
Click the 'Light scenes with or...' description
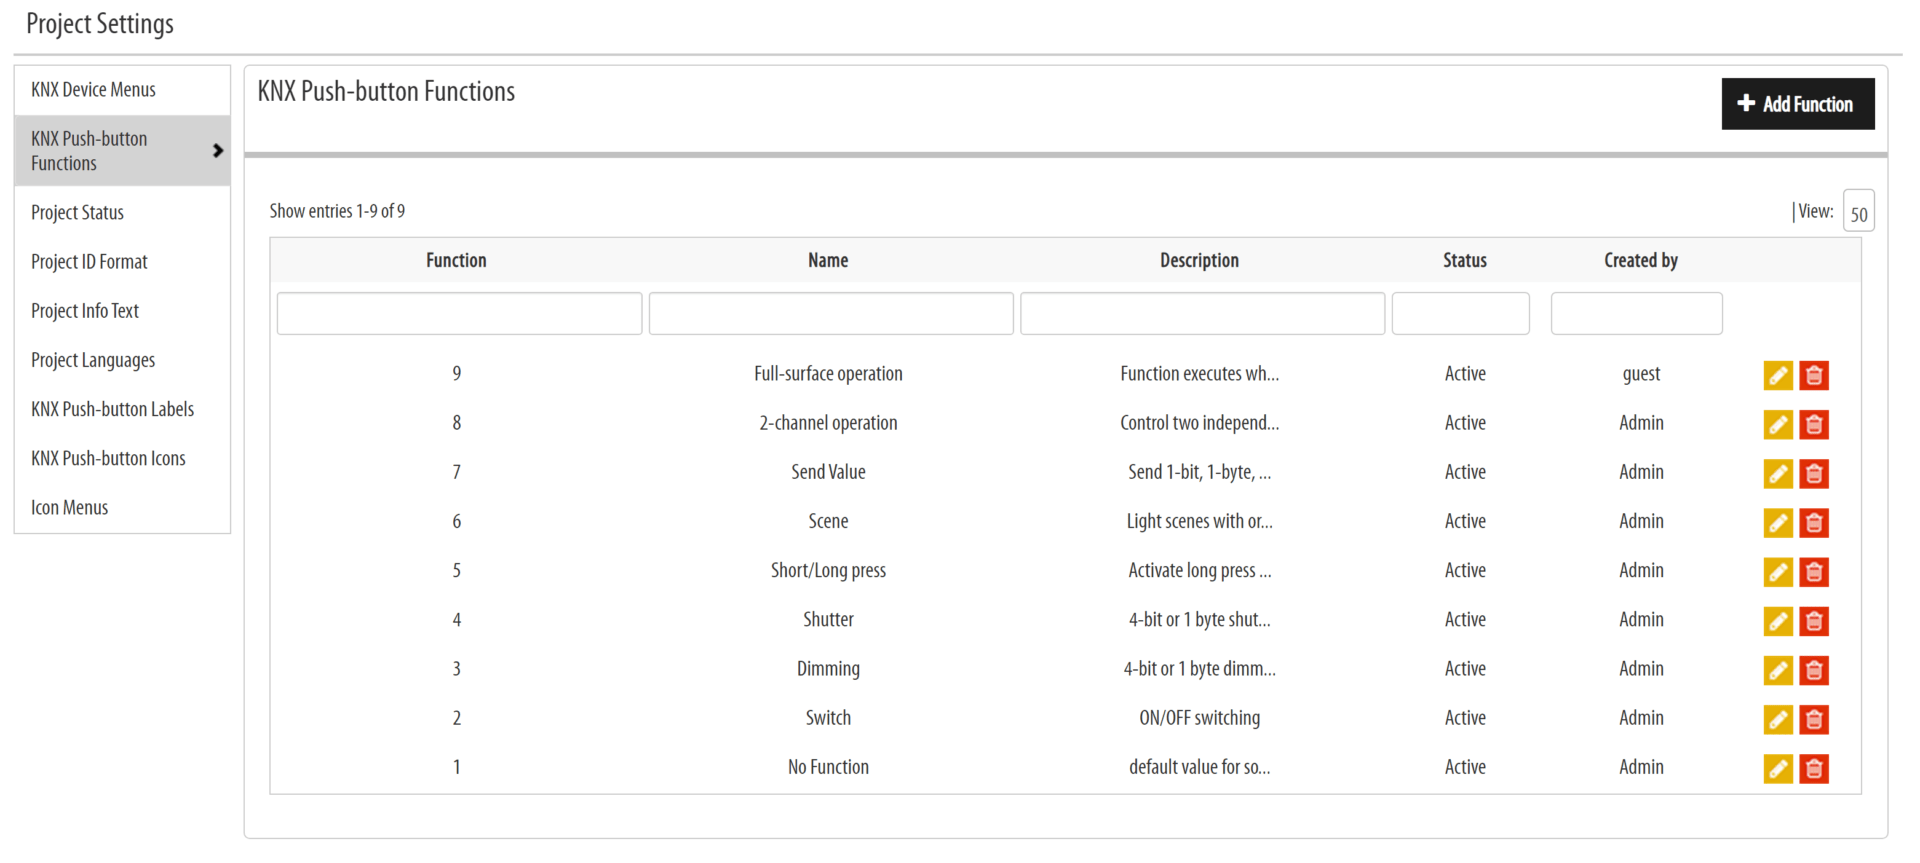(x=1199, y=521)
